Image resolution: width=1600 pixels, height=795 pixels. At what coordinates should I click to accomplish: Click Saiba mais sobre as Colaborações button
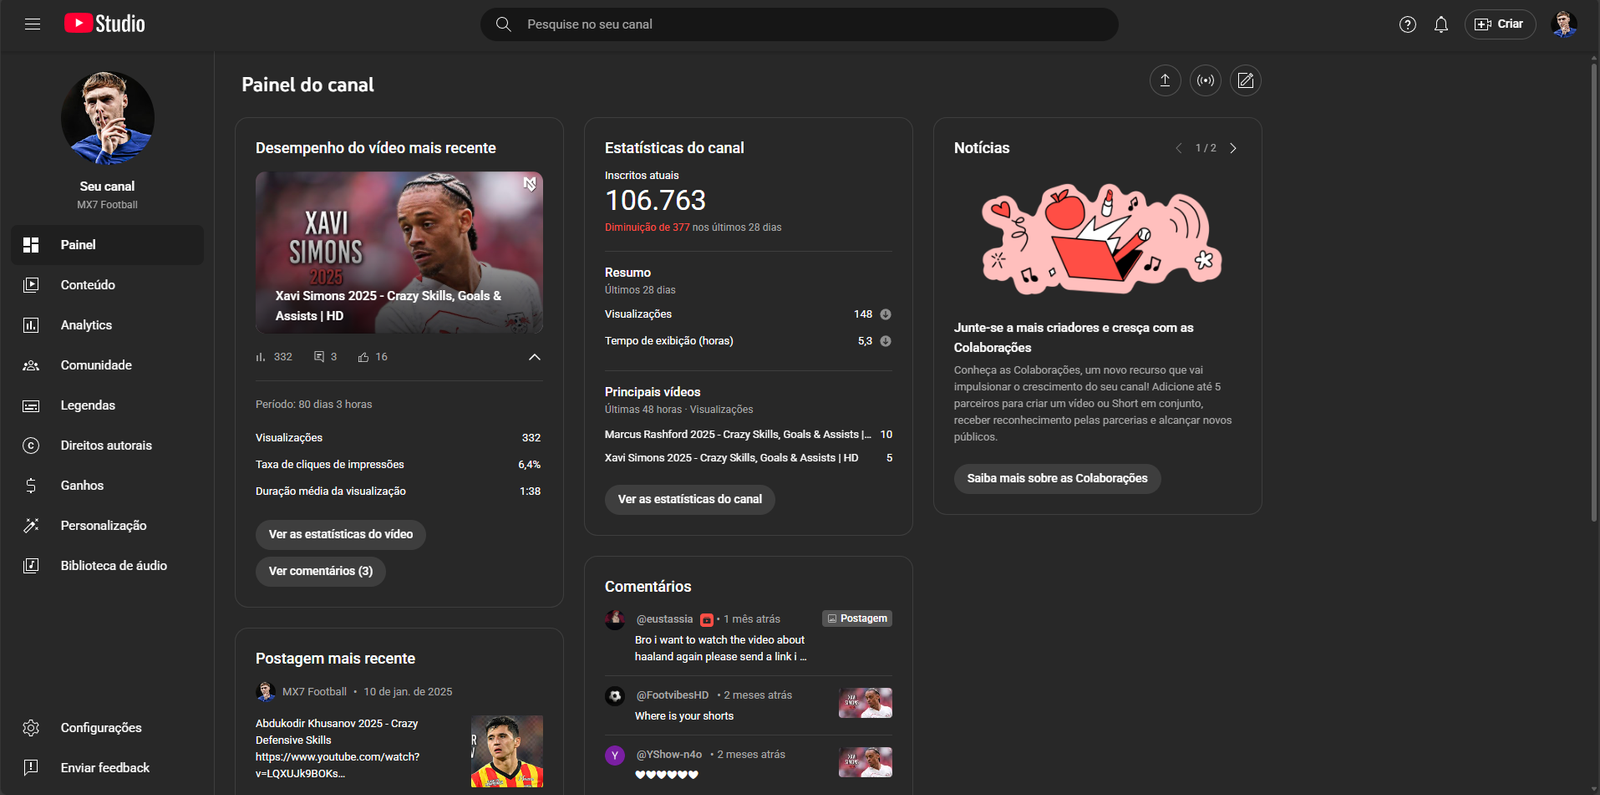coord(1057,478)
